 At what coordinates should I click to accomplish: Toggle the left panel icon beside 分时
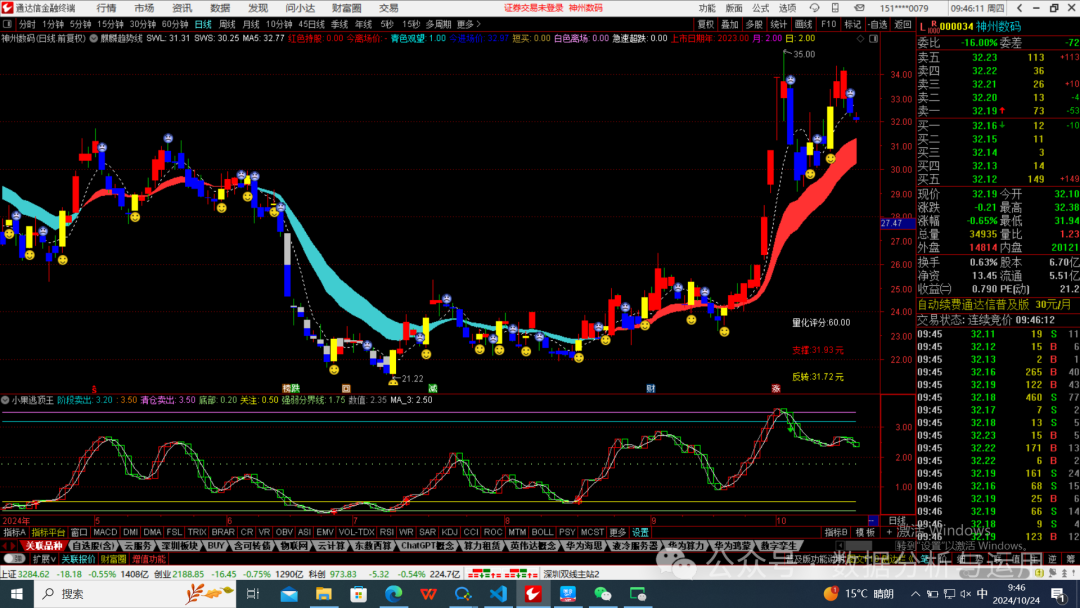(x=8, y=24)
